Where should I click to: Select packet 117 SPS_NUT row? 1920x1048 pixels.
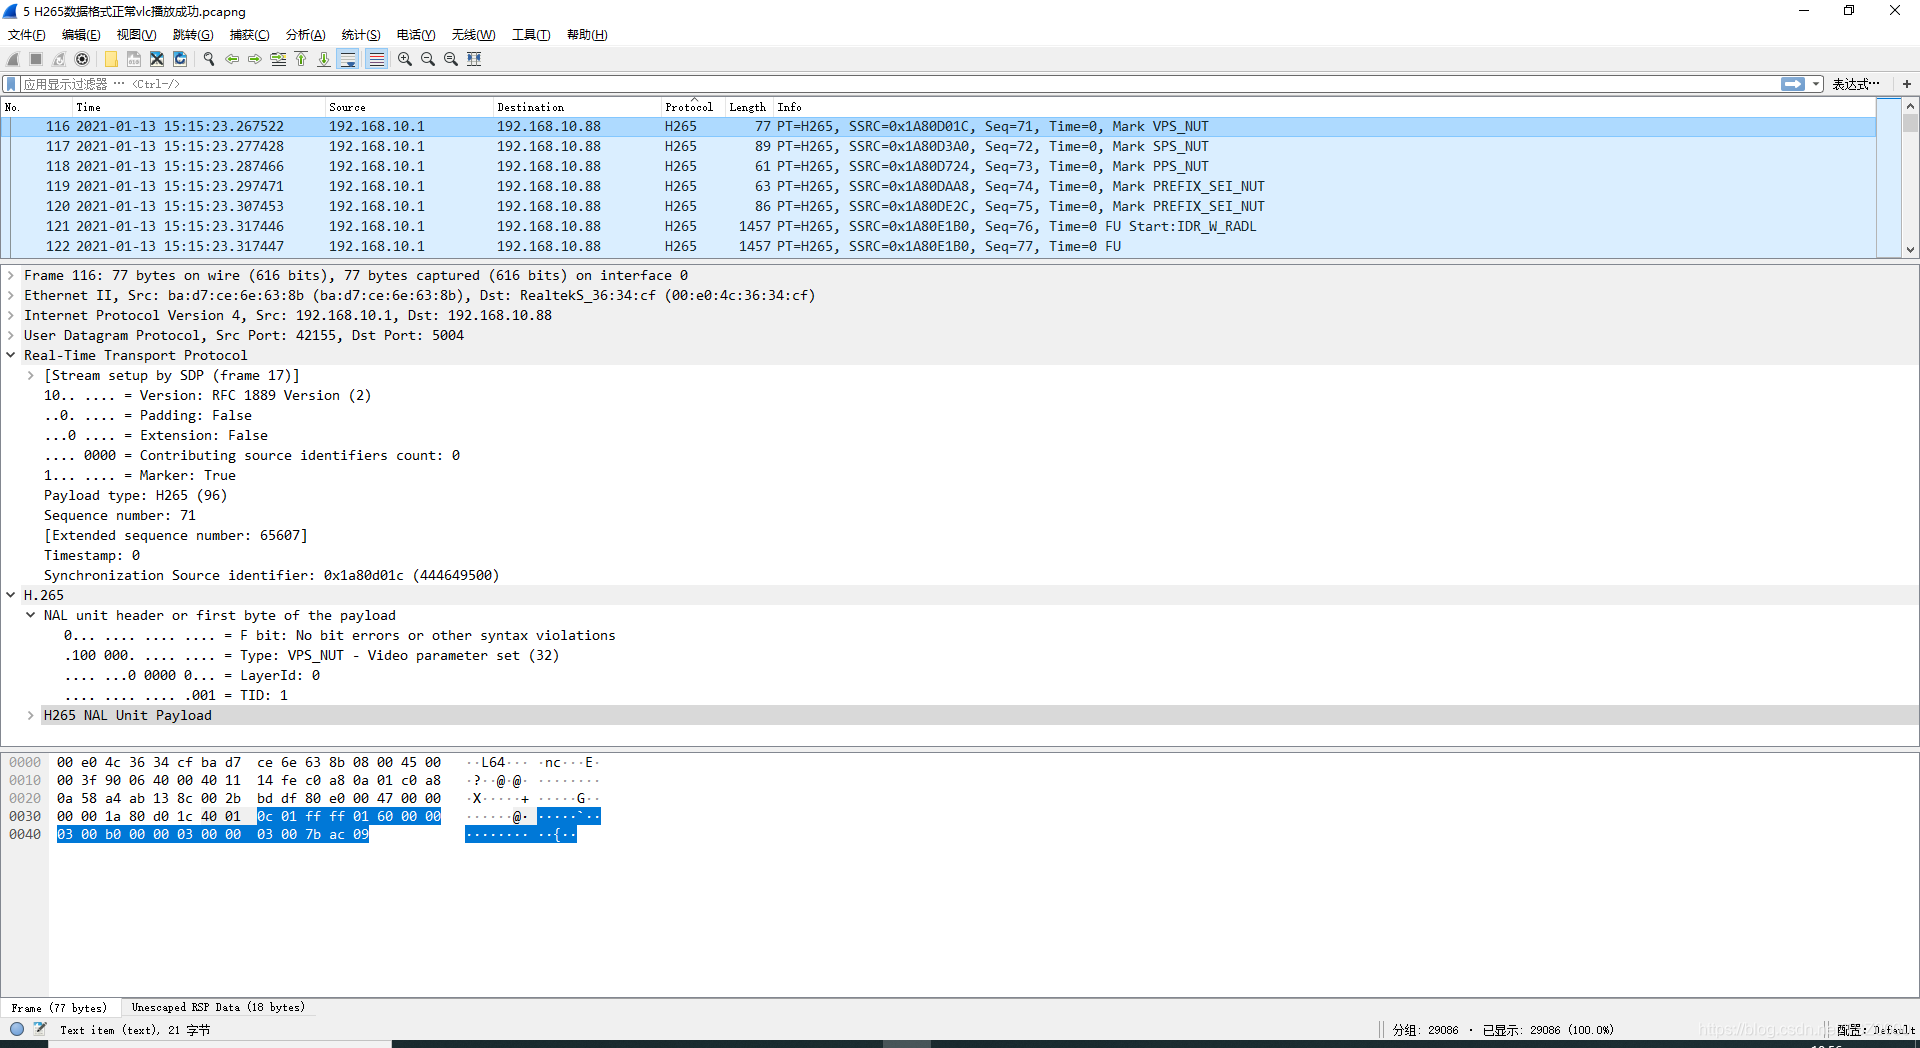click(x=938, y=147)
